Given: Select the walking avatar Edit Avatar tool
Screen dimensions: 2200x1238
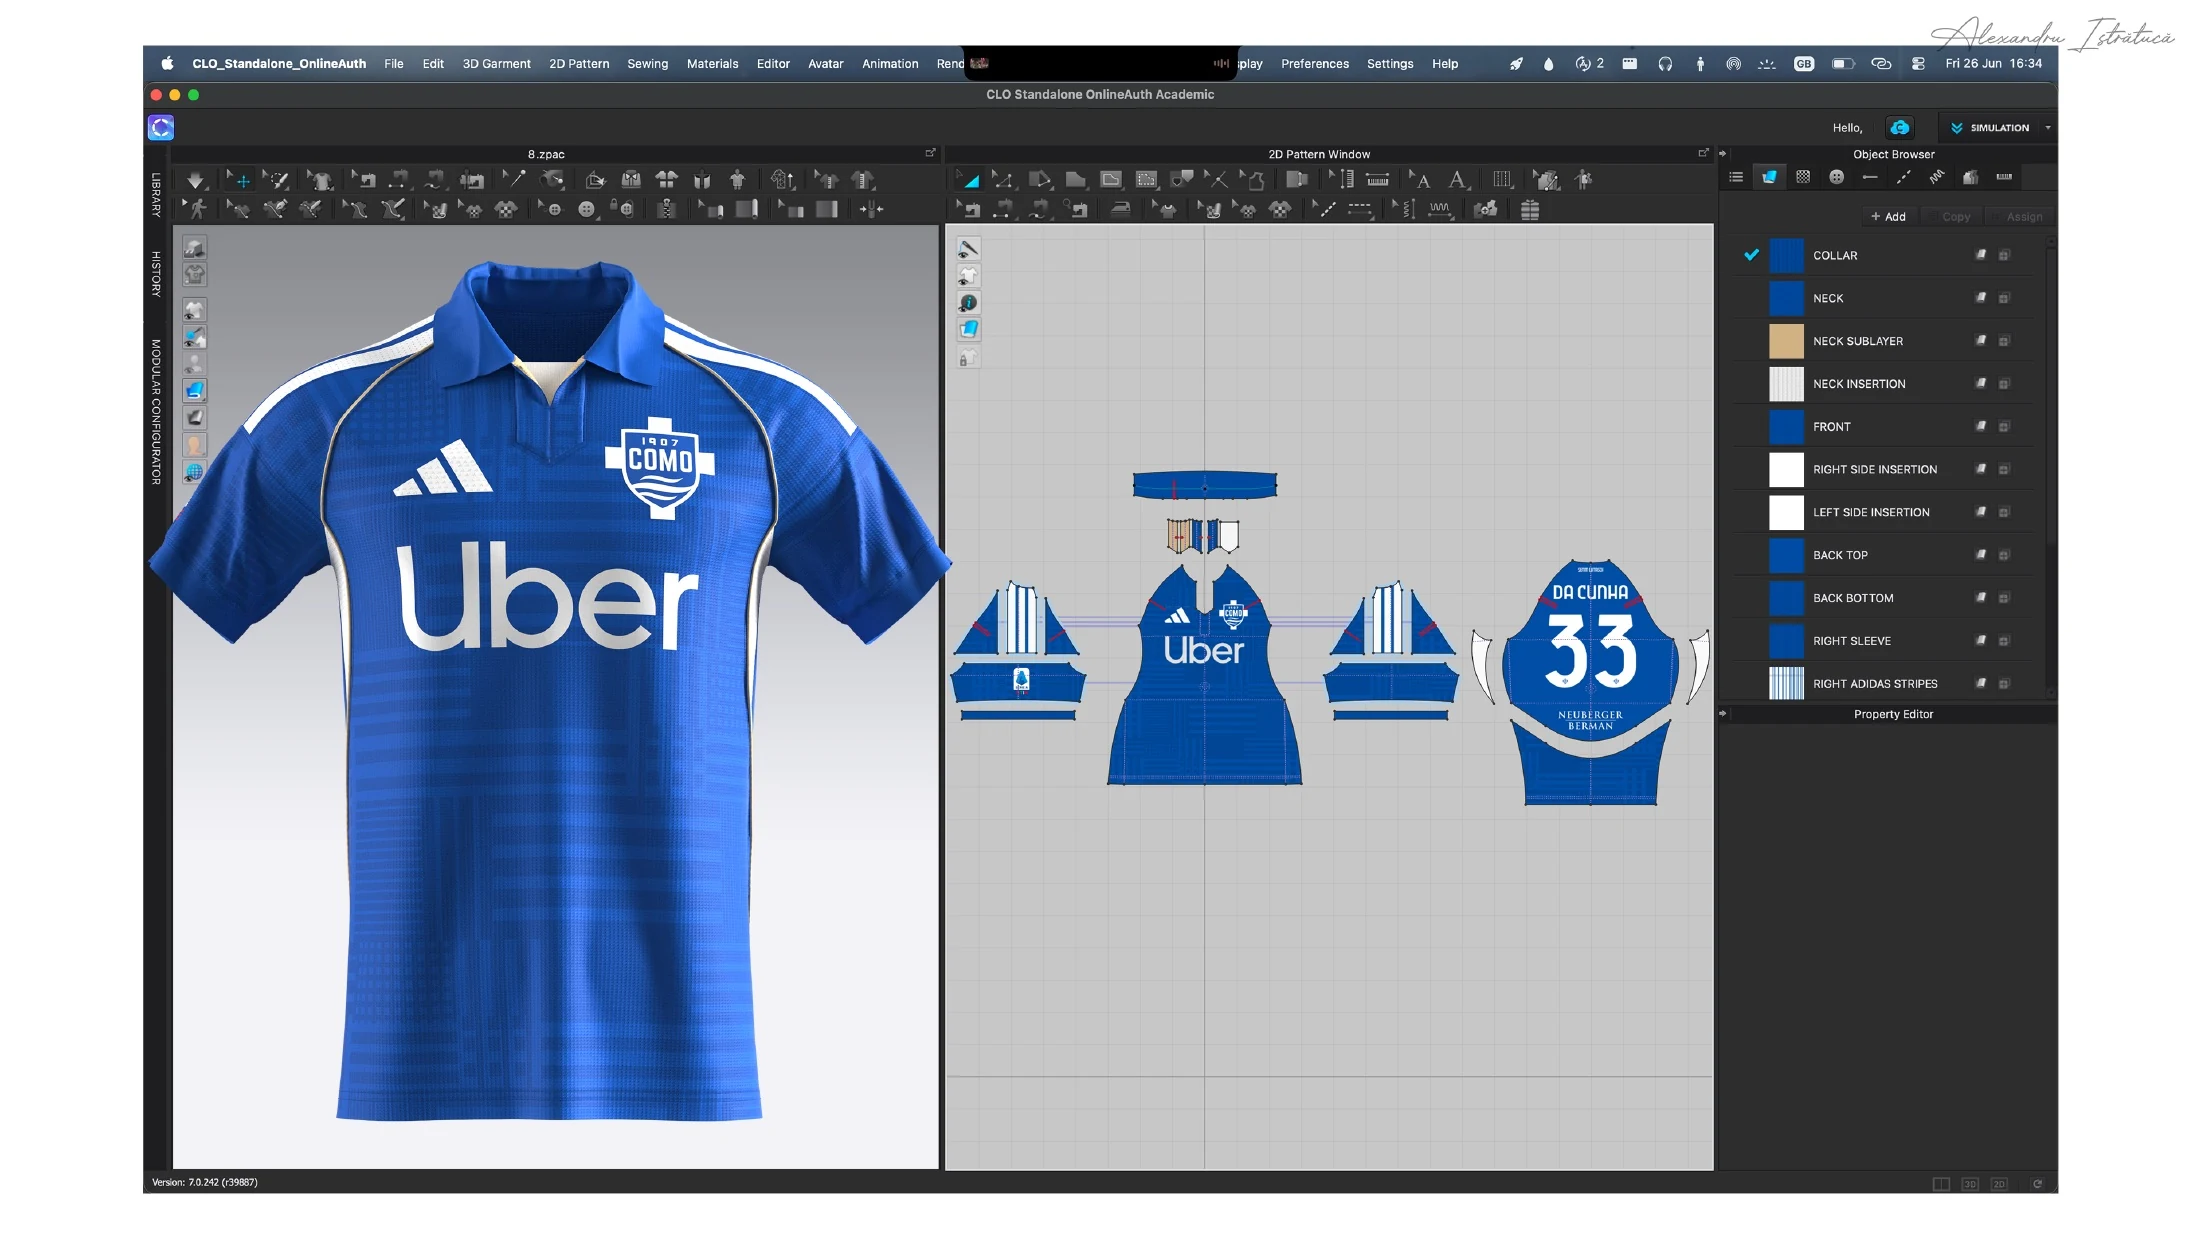Looking at the screenshot, I should click(x=196, y=209).
